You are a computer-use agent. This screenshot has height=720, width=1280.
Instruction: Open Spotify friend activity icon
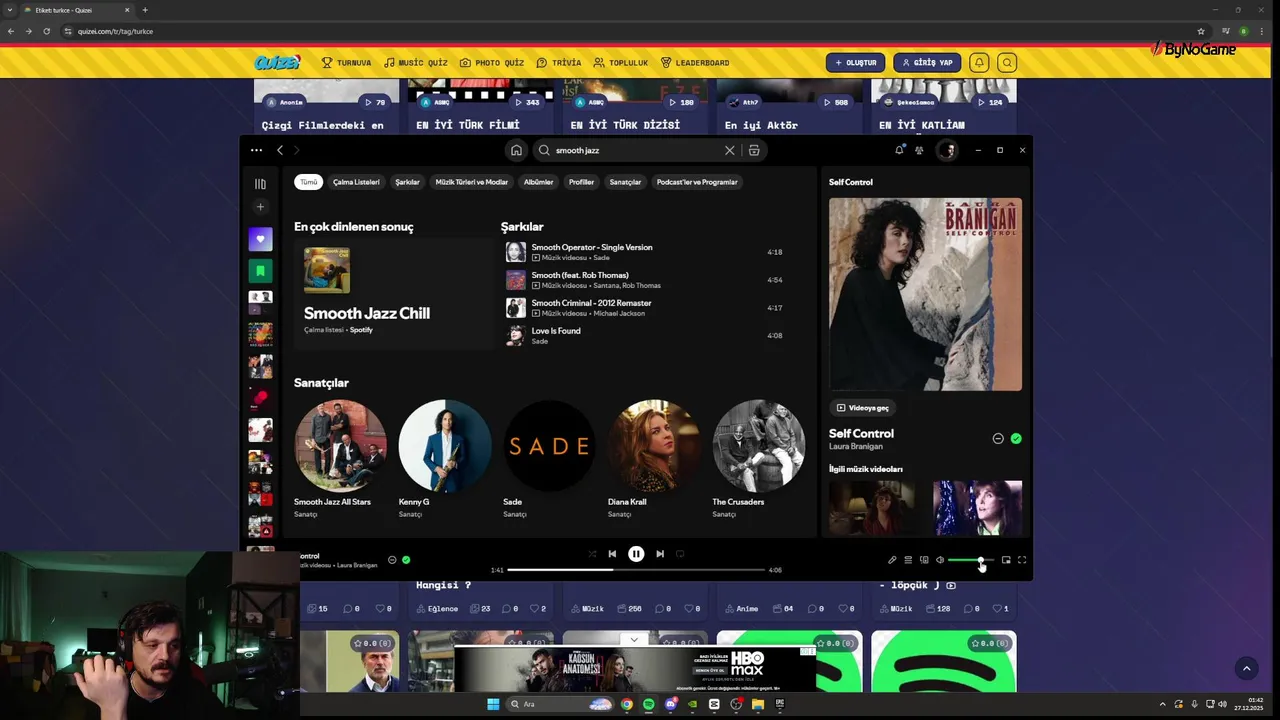pos(919,150)
